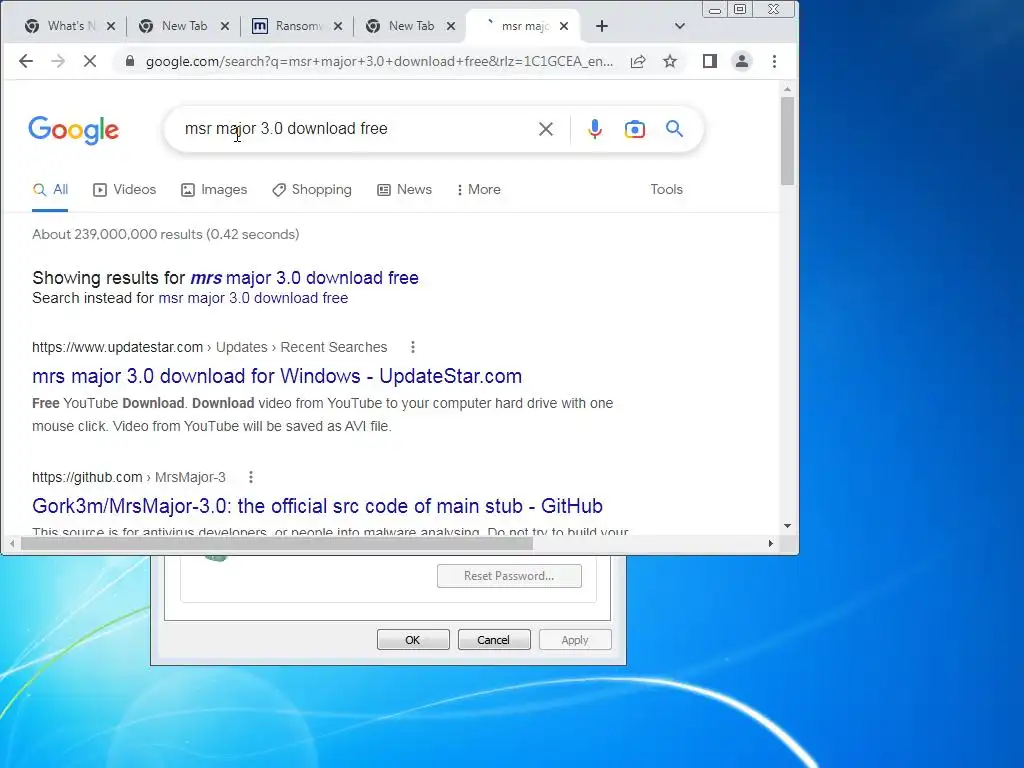Start a voice search with microphone
This screenshot has width=1024, height=768.
coord(594,129)
